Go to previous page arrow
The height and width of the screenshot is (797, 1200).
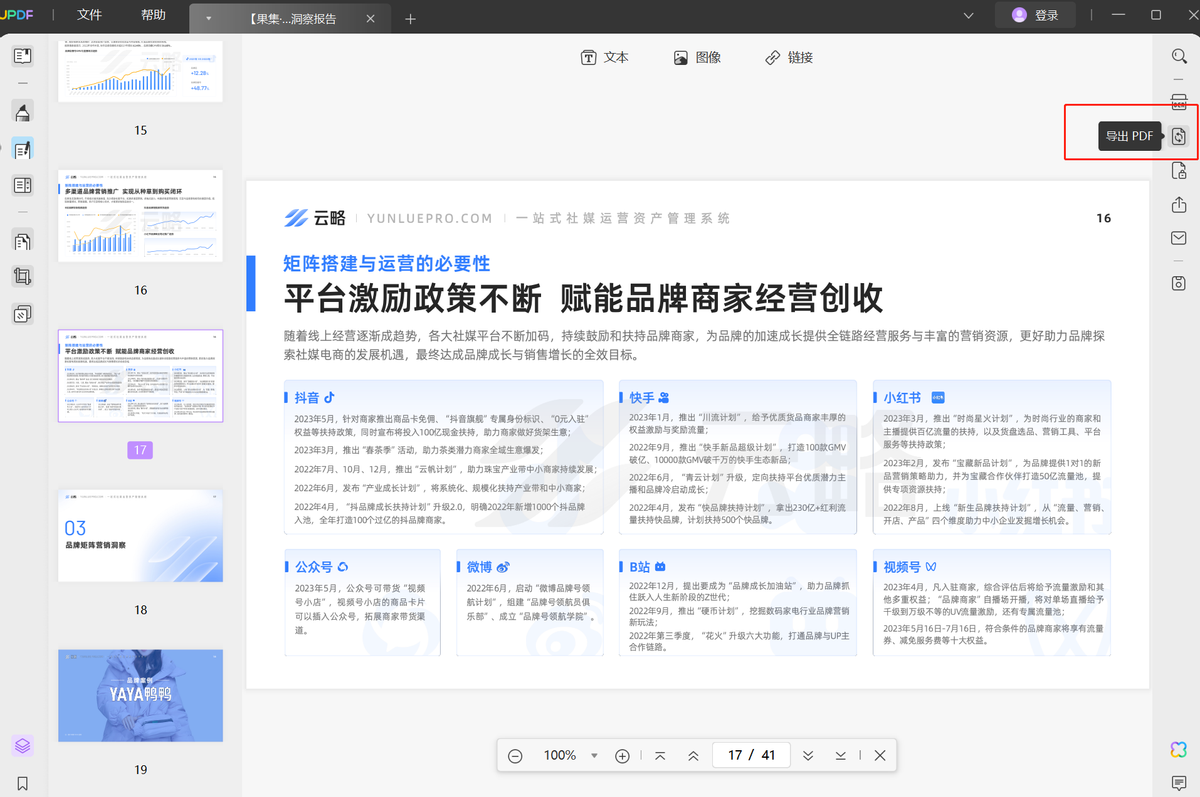point(692,756)
